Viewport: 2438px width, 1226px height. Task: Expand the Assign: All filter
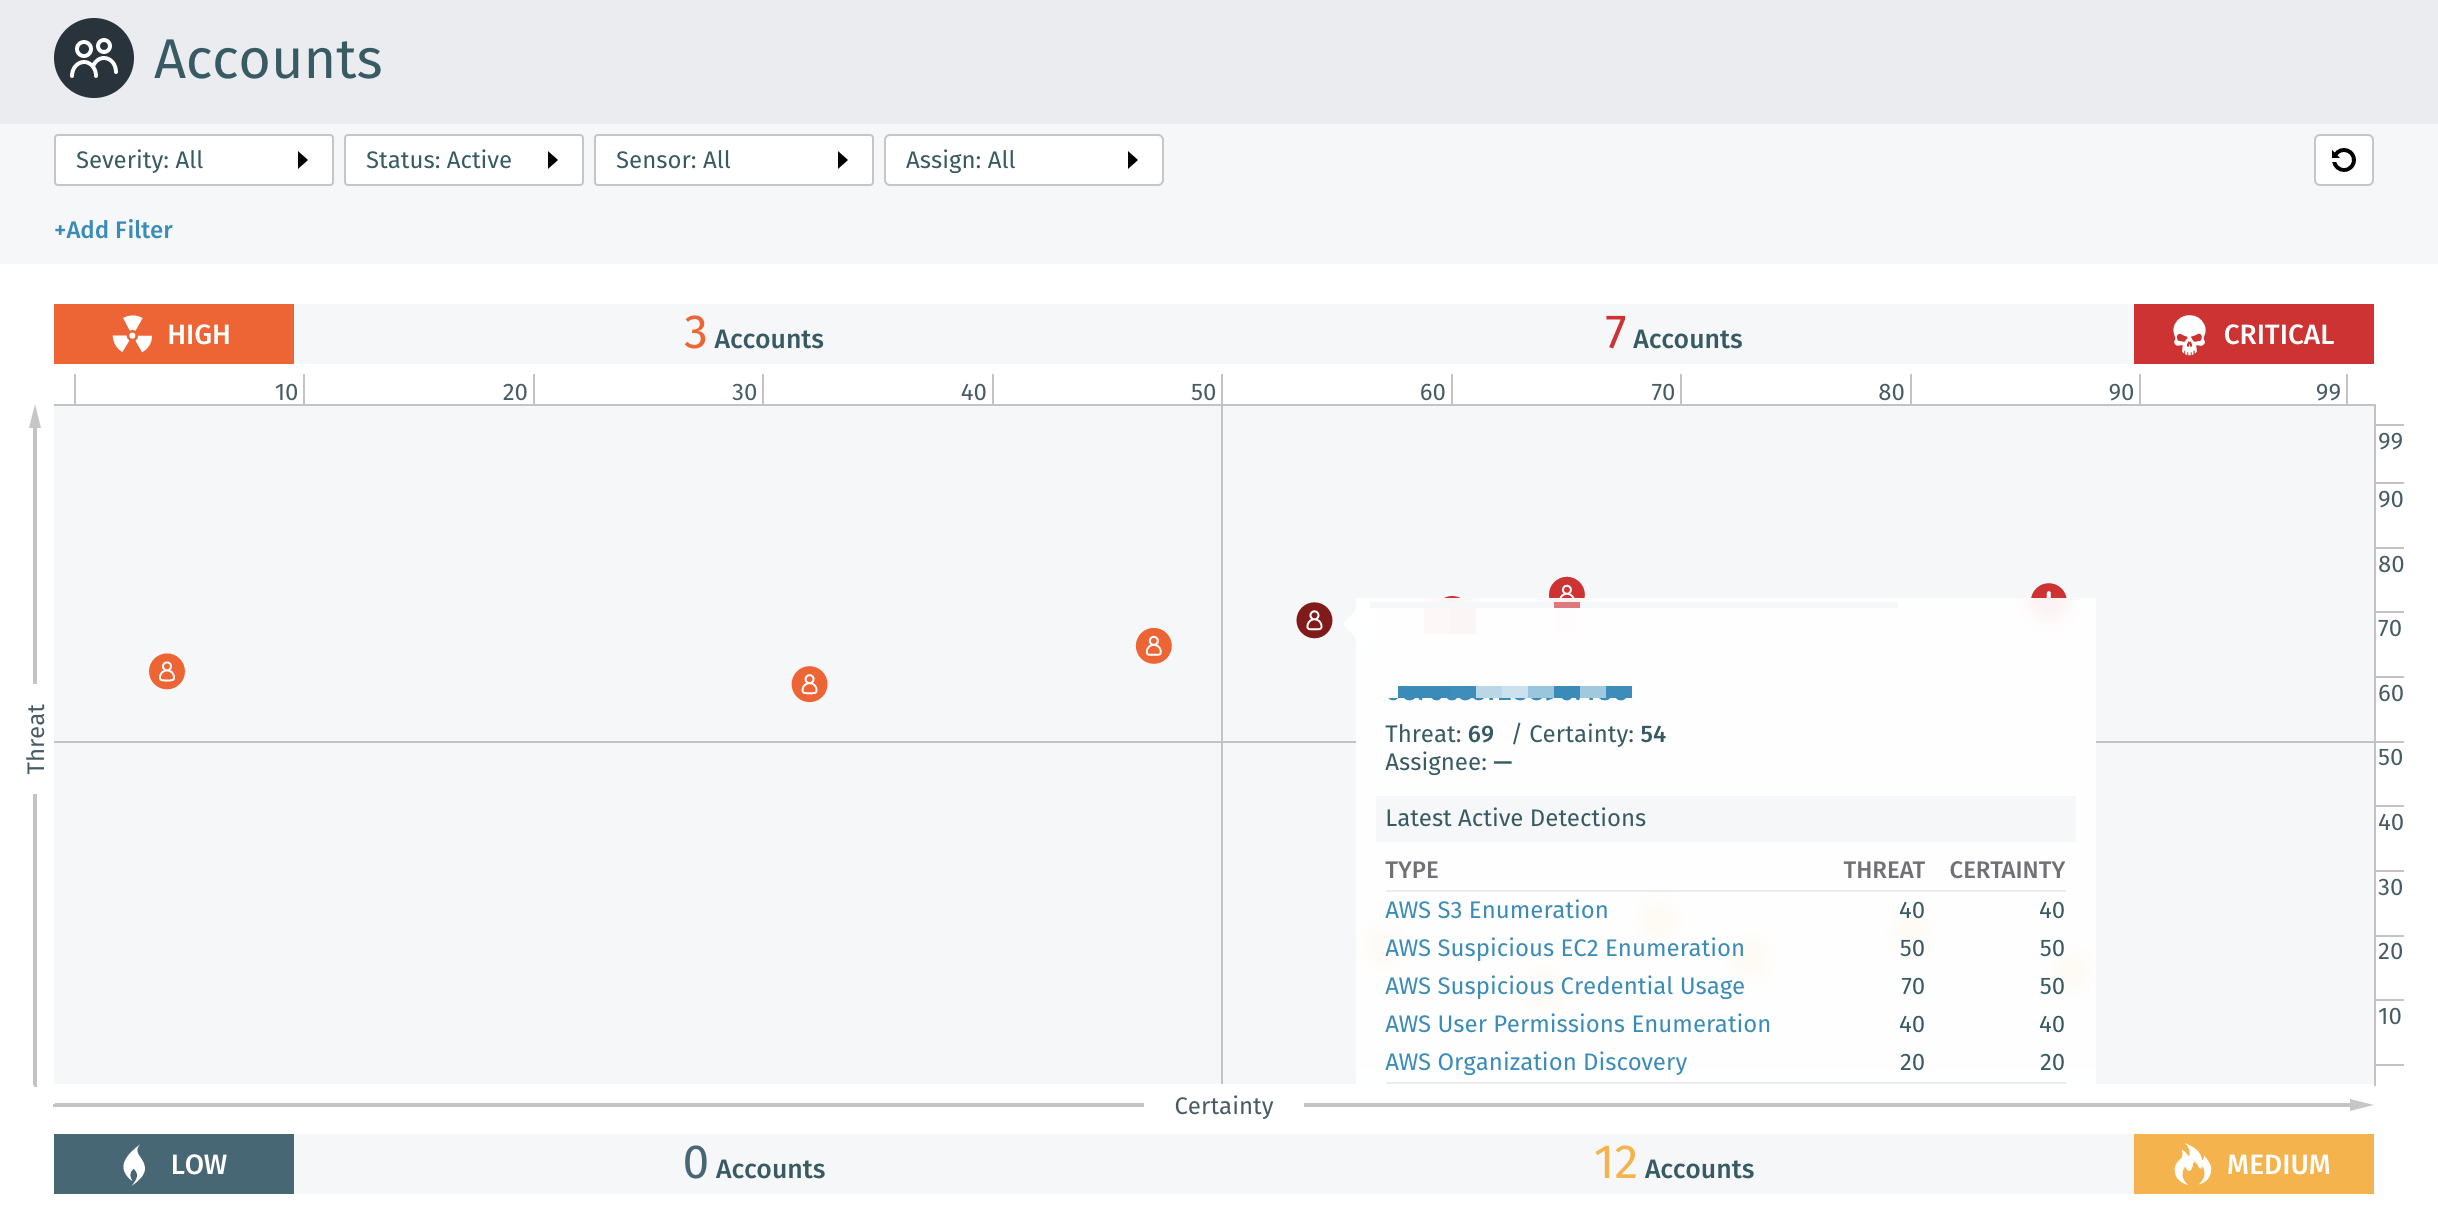pos(1023,160)
